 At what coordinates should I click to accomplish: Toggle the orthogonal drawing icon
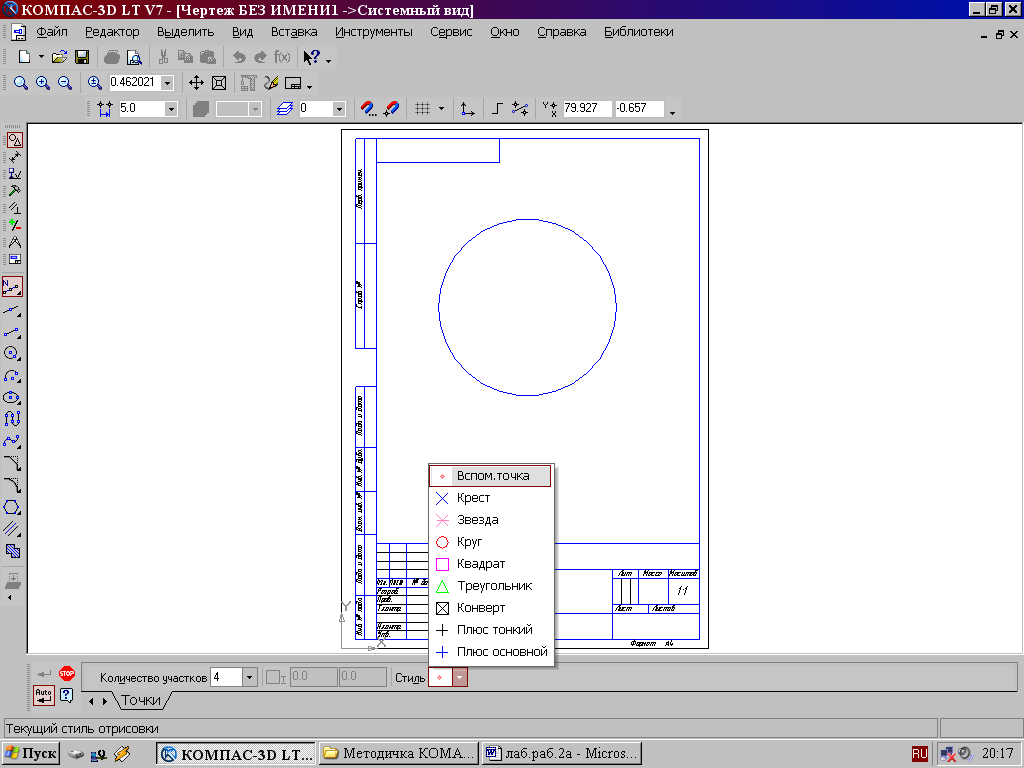[497, 108]
